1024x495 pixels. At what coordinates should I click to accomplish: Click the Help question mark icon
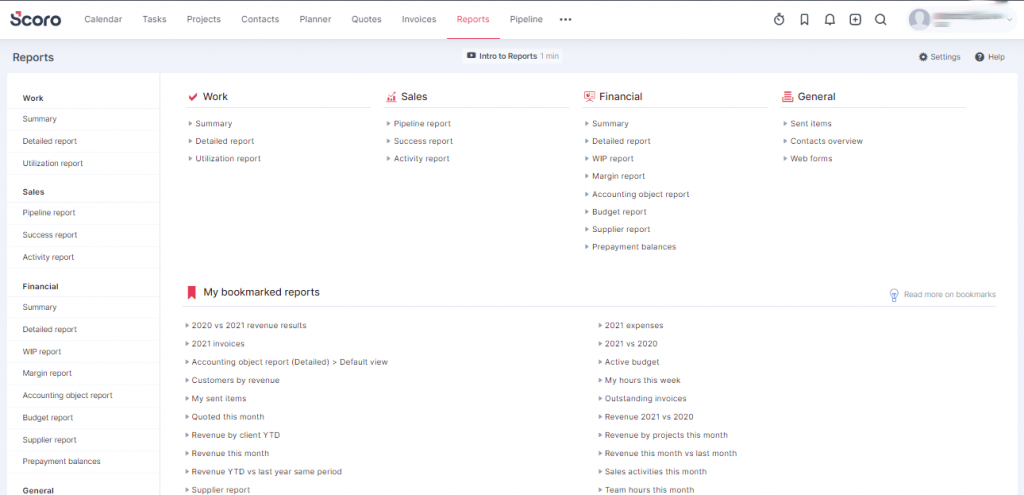[x=979, y=57]
